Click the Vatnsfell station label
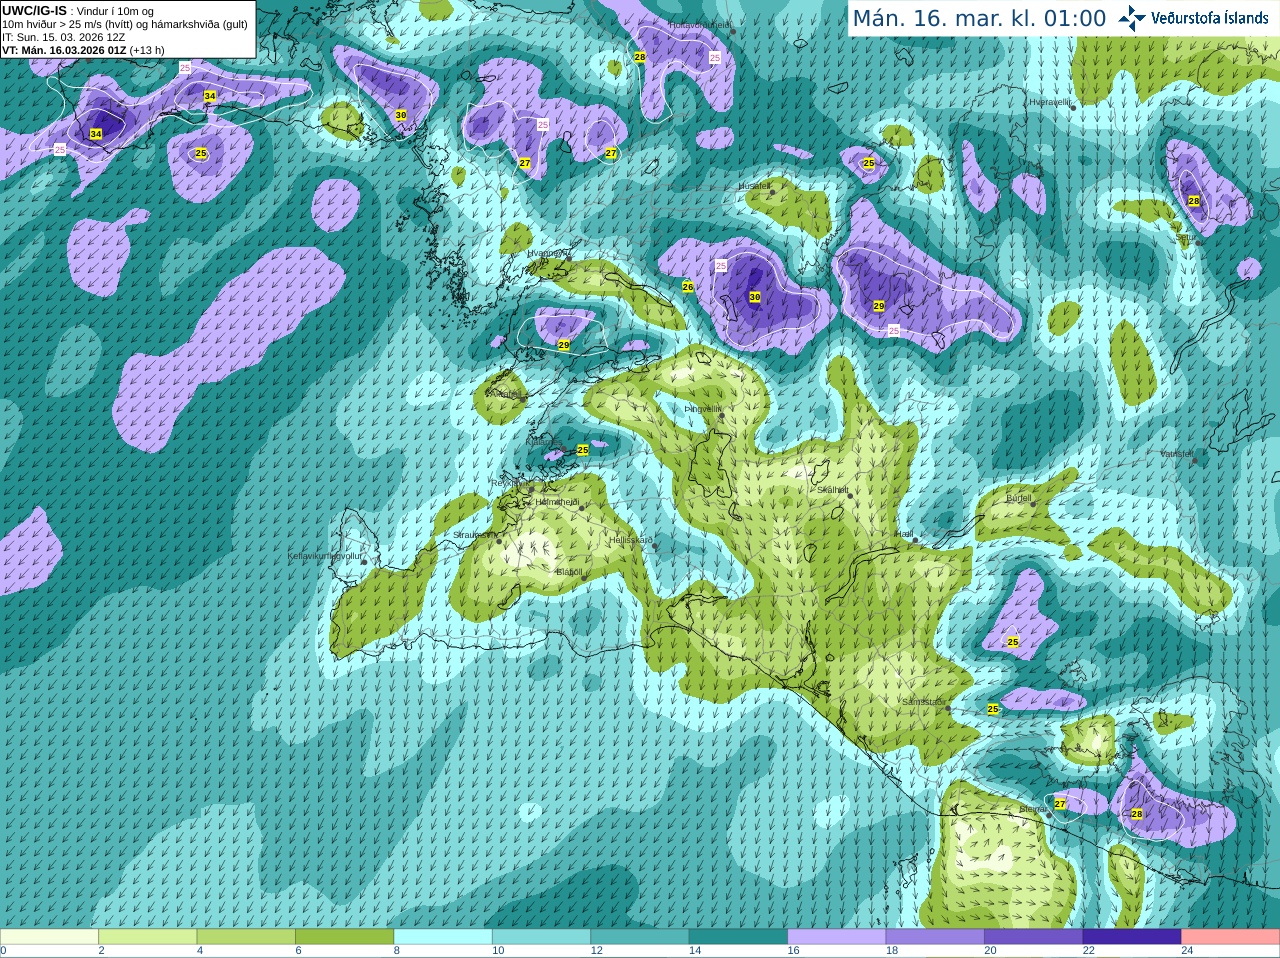Image resolution: width=1280 pixels, height=958 pixels. point(1177,454)
